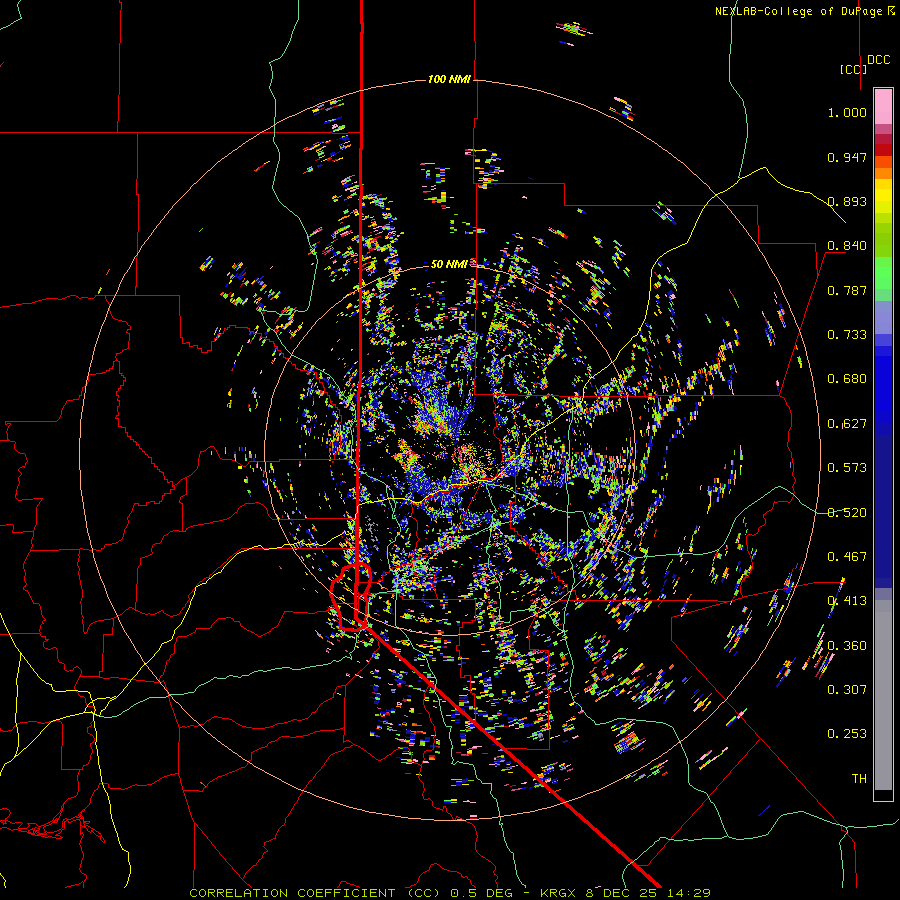Image resolution: width=900 pixels, height=900 pixels.
Task: Click the 0.360 legend value
Action: 847,646
